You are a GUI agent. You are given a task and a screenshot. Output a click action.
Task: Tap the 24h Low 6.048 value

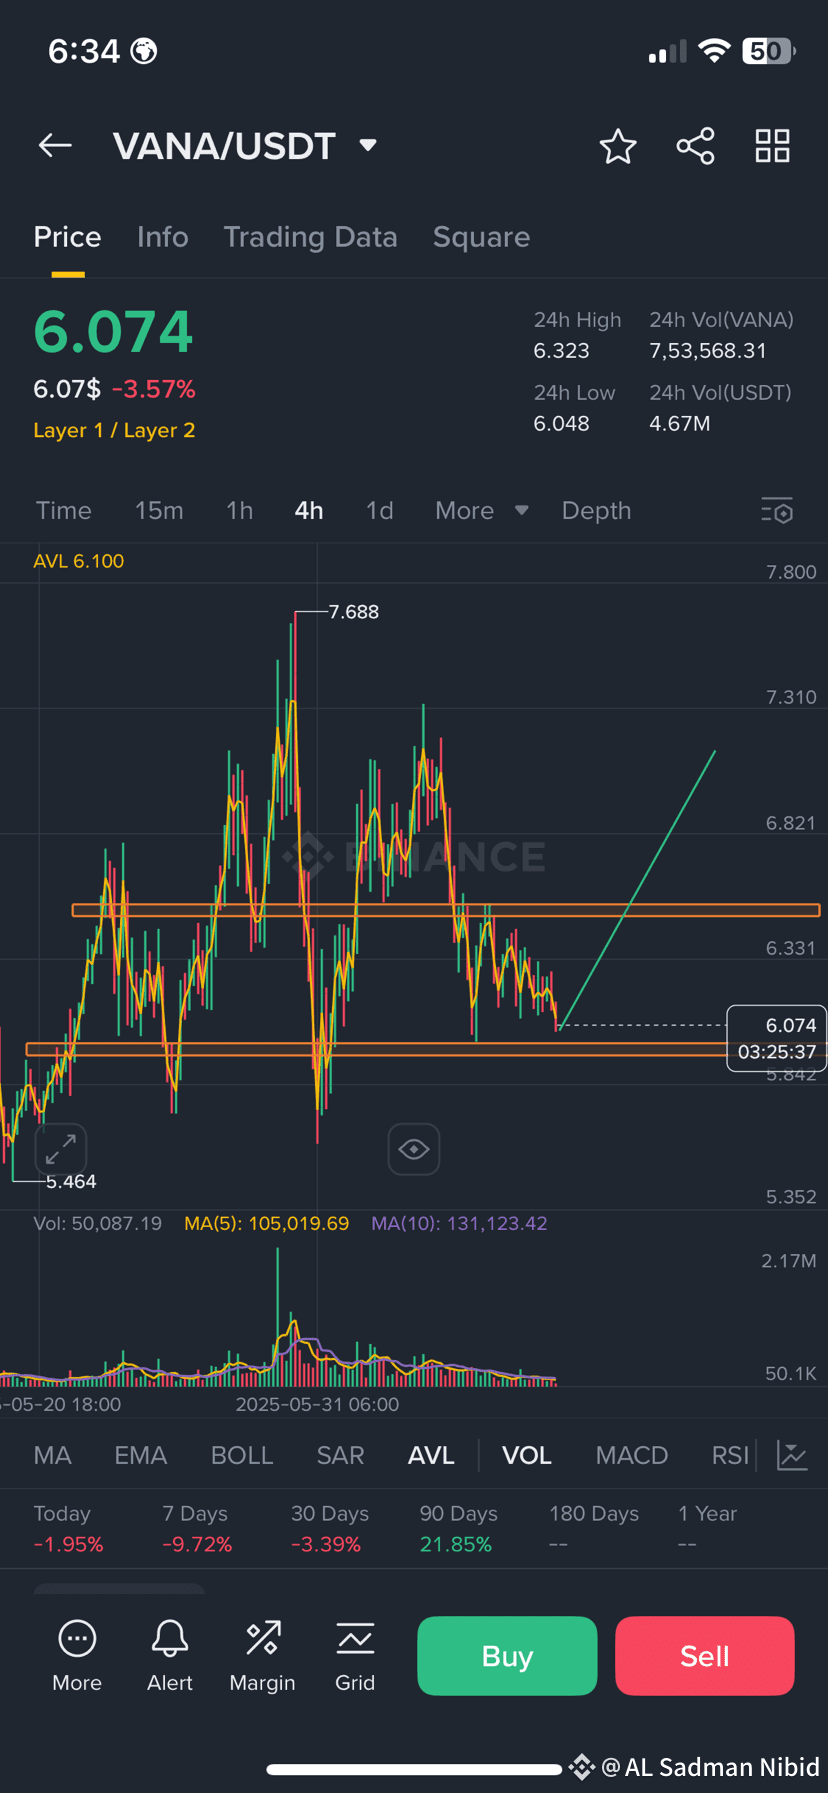tap(561, 424)
